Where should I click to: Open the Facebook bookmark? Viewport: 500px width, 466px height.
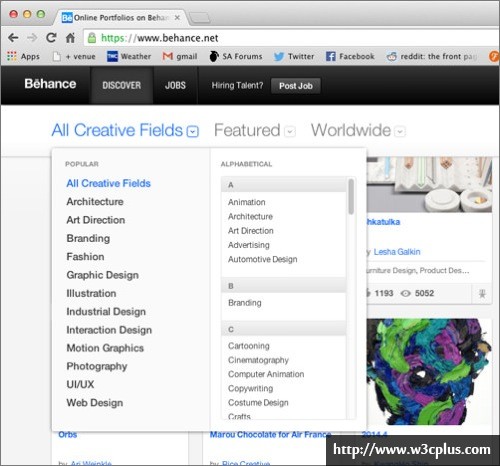[350, 56]
